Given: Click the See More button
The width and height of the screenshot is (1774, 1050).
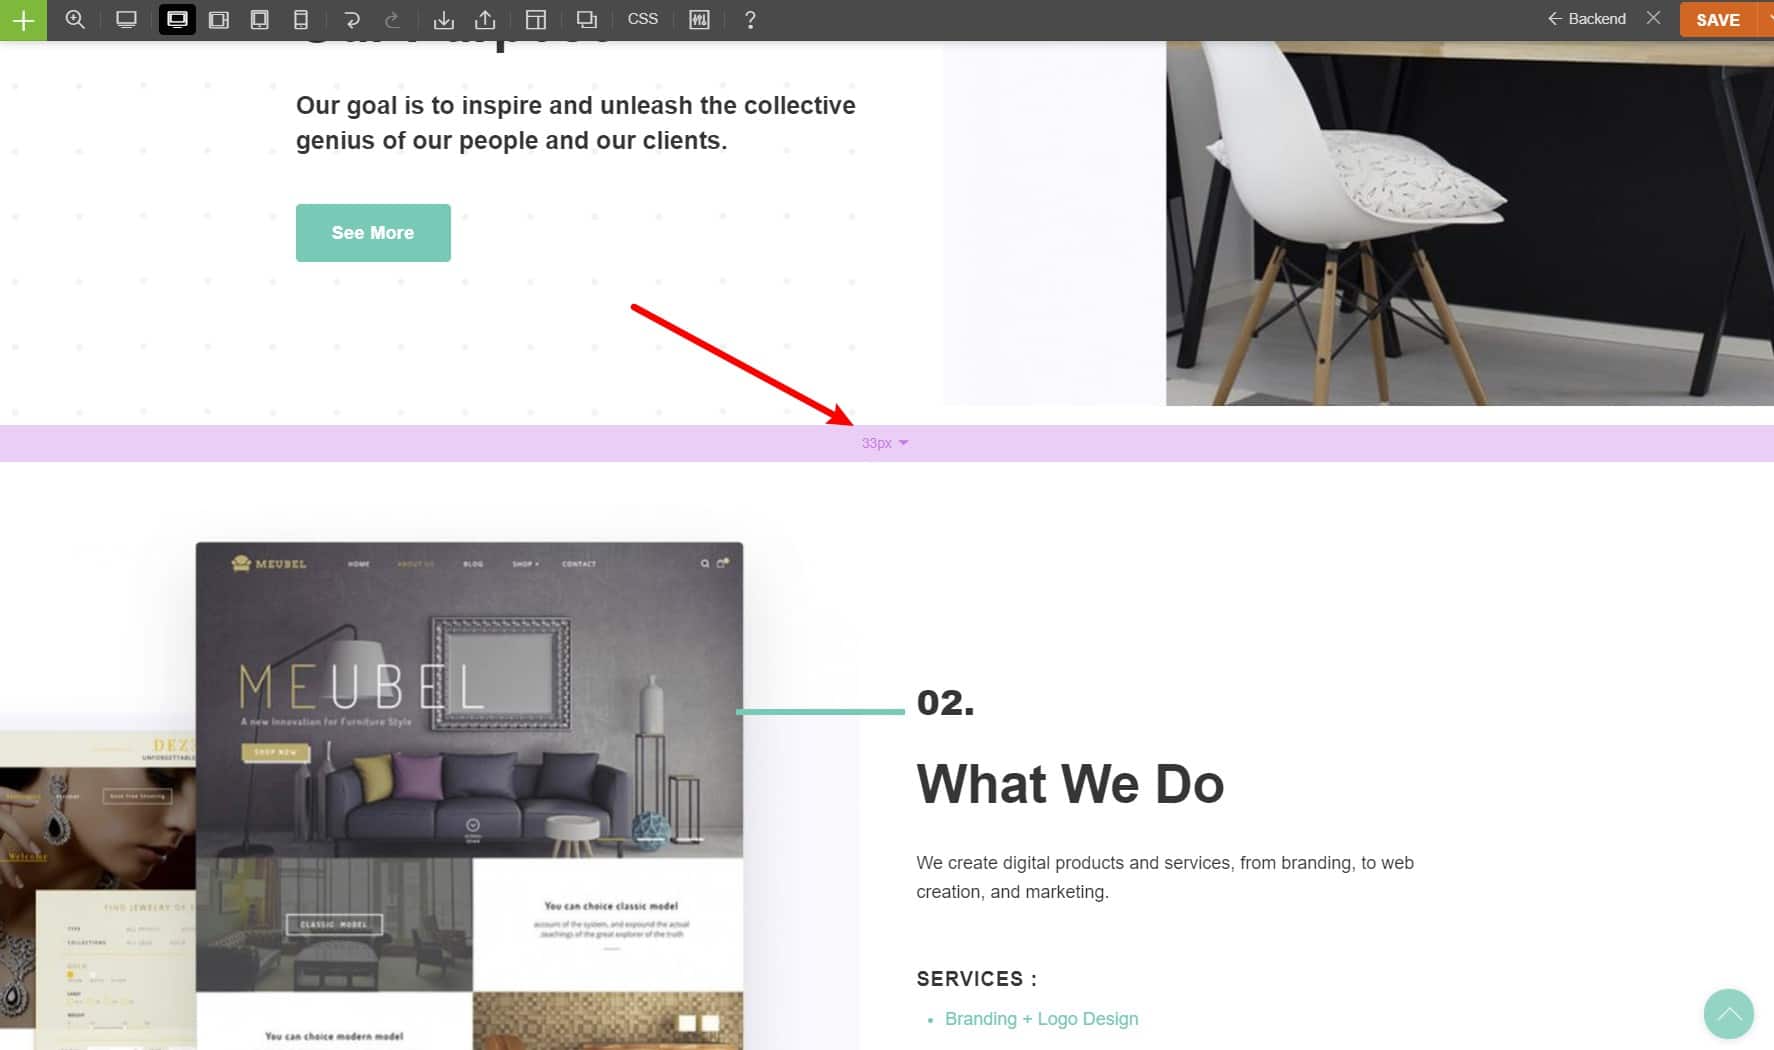Looking at the screenshot, I should (373, 233).
